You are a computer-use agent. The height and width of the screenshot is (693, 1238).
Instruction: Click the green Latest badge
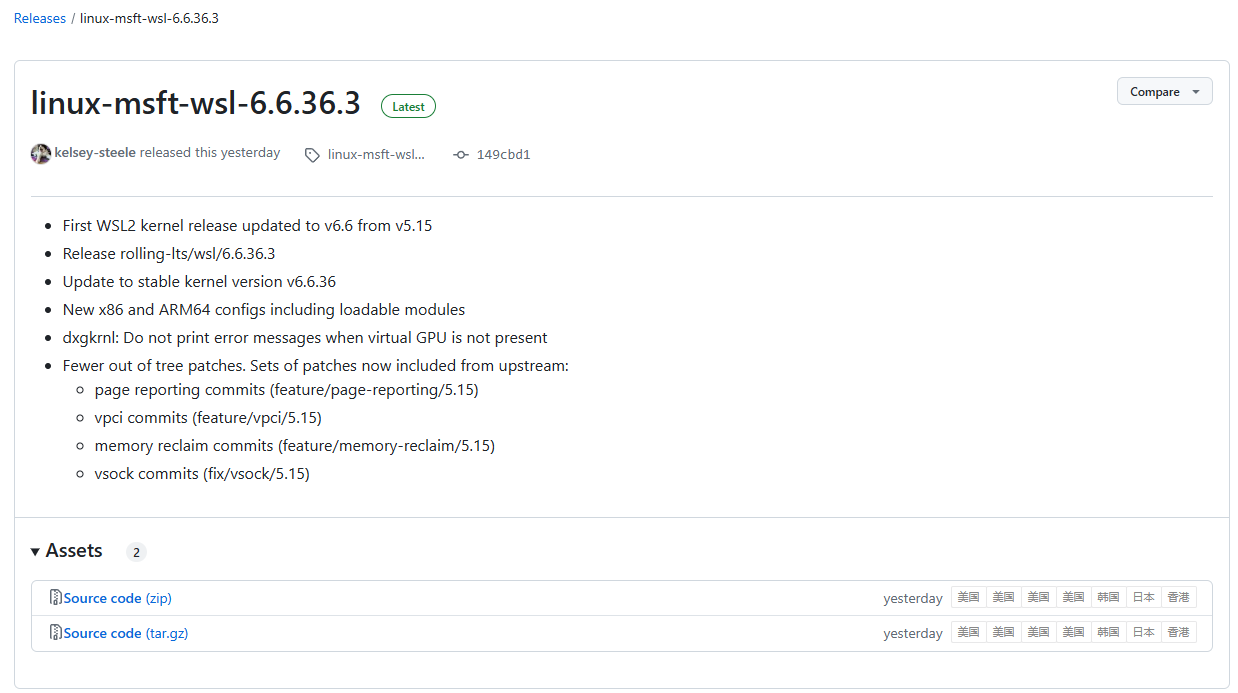pos(408,106)
